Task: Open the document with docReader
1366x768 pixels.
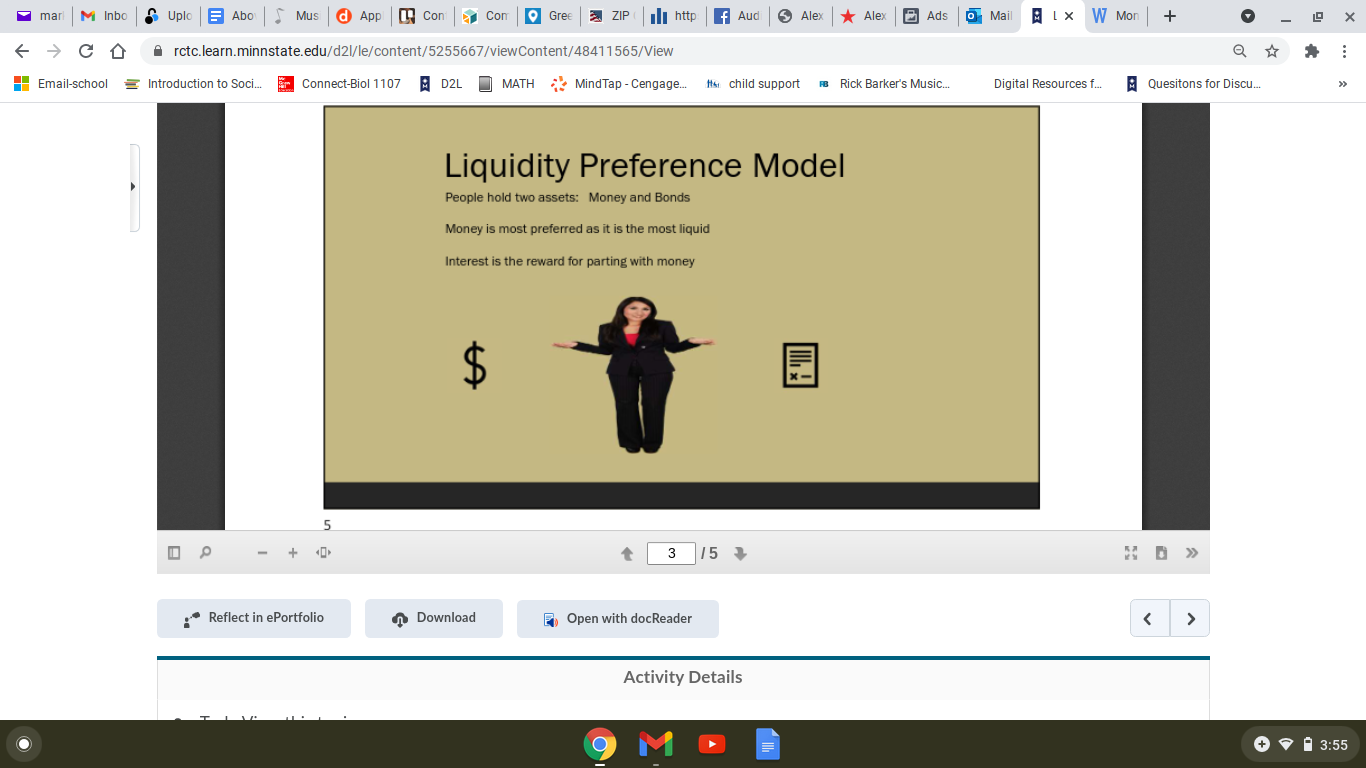Action: click(617, 618)
